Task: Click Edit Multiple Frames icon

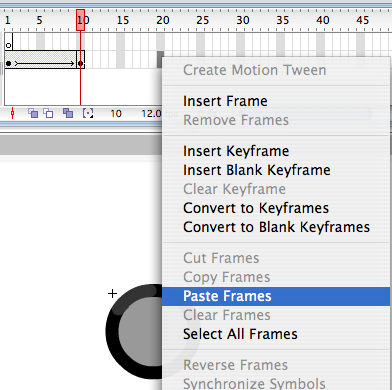Action: (x=68, y=113)
